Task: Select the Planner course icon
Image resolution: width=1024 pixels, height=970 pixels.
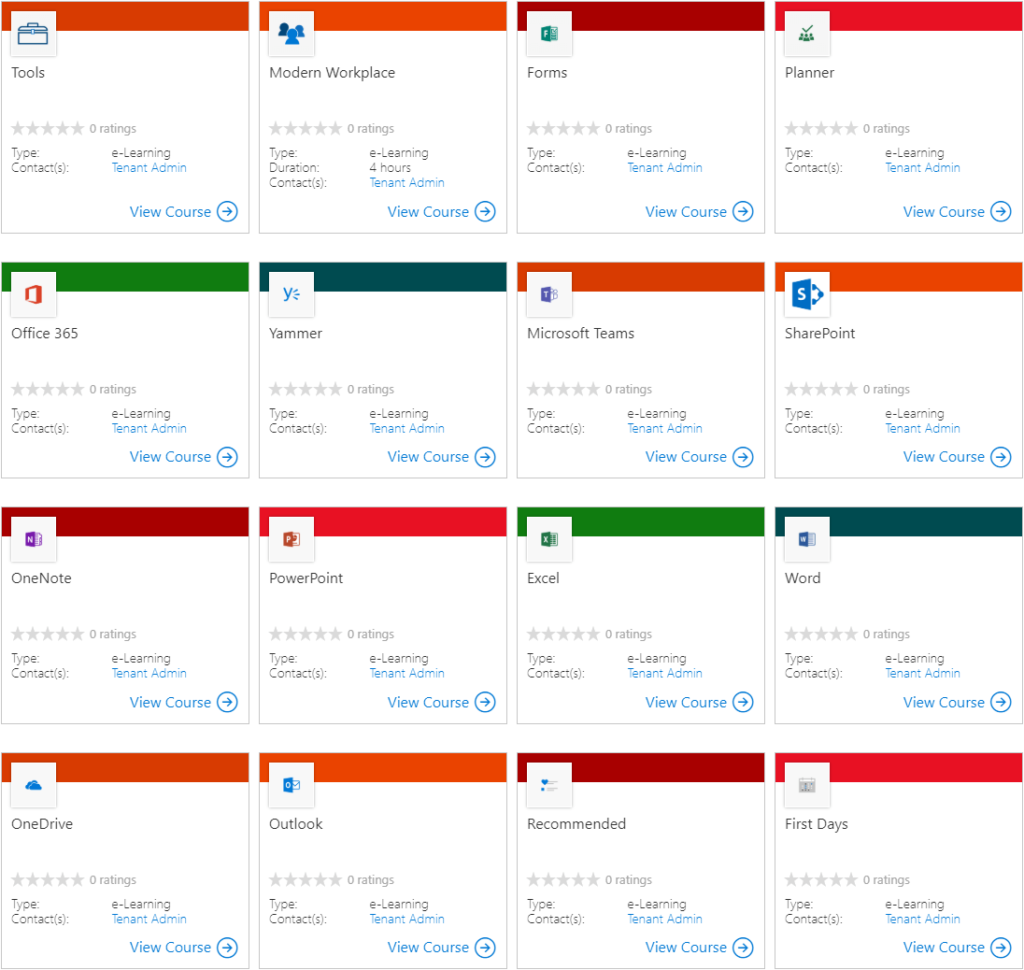Action: coord(807,33)
